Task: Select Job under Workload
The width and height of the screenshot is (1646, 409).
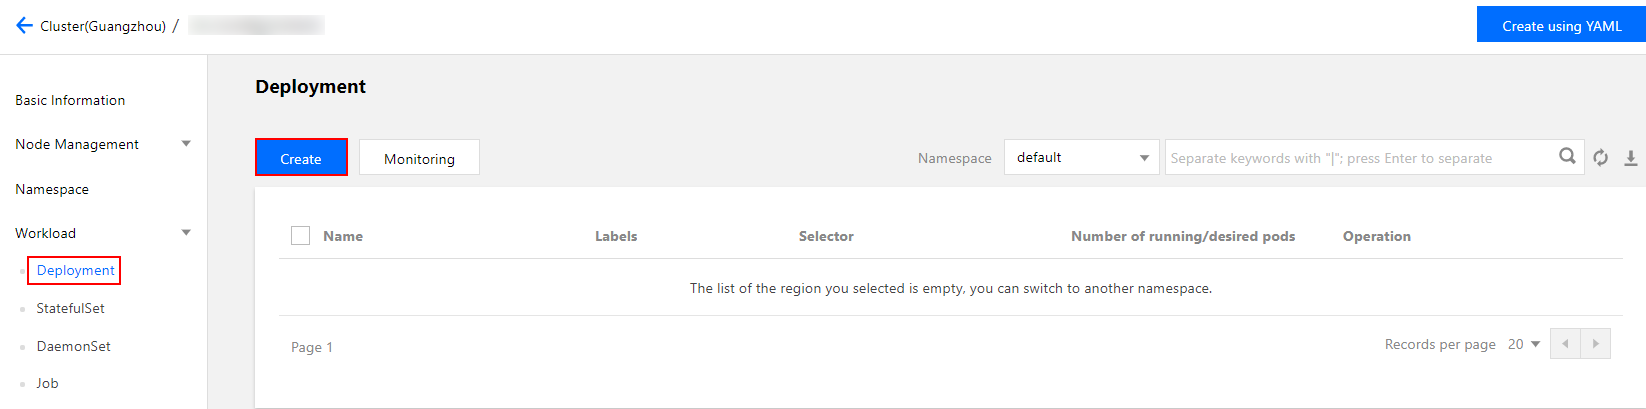Action: 47,383
